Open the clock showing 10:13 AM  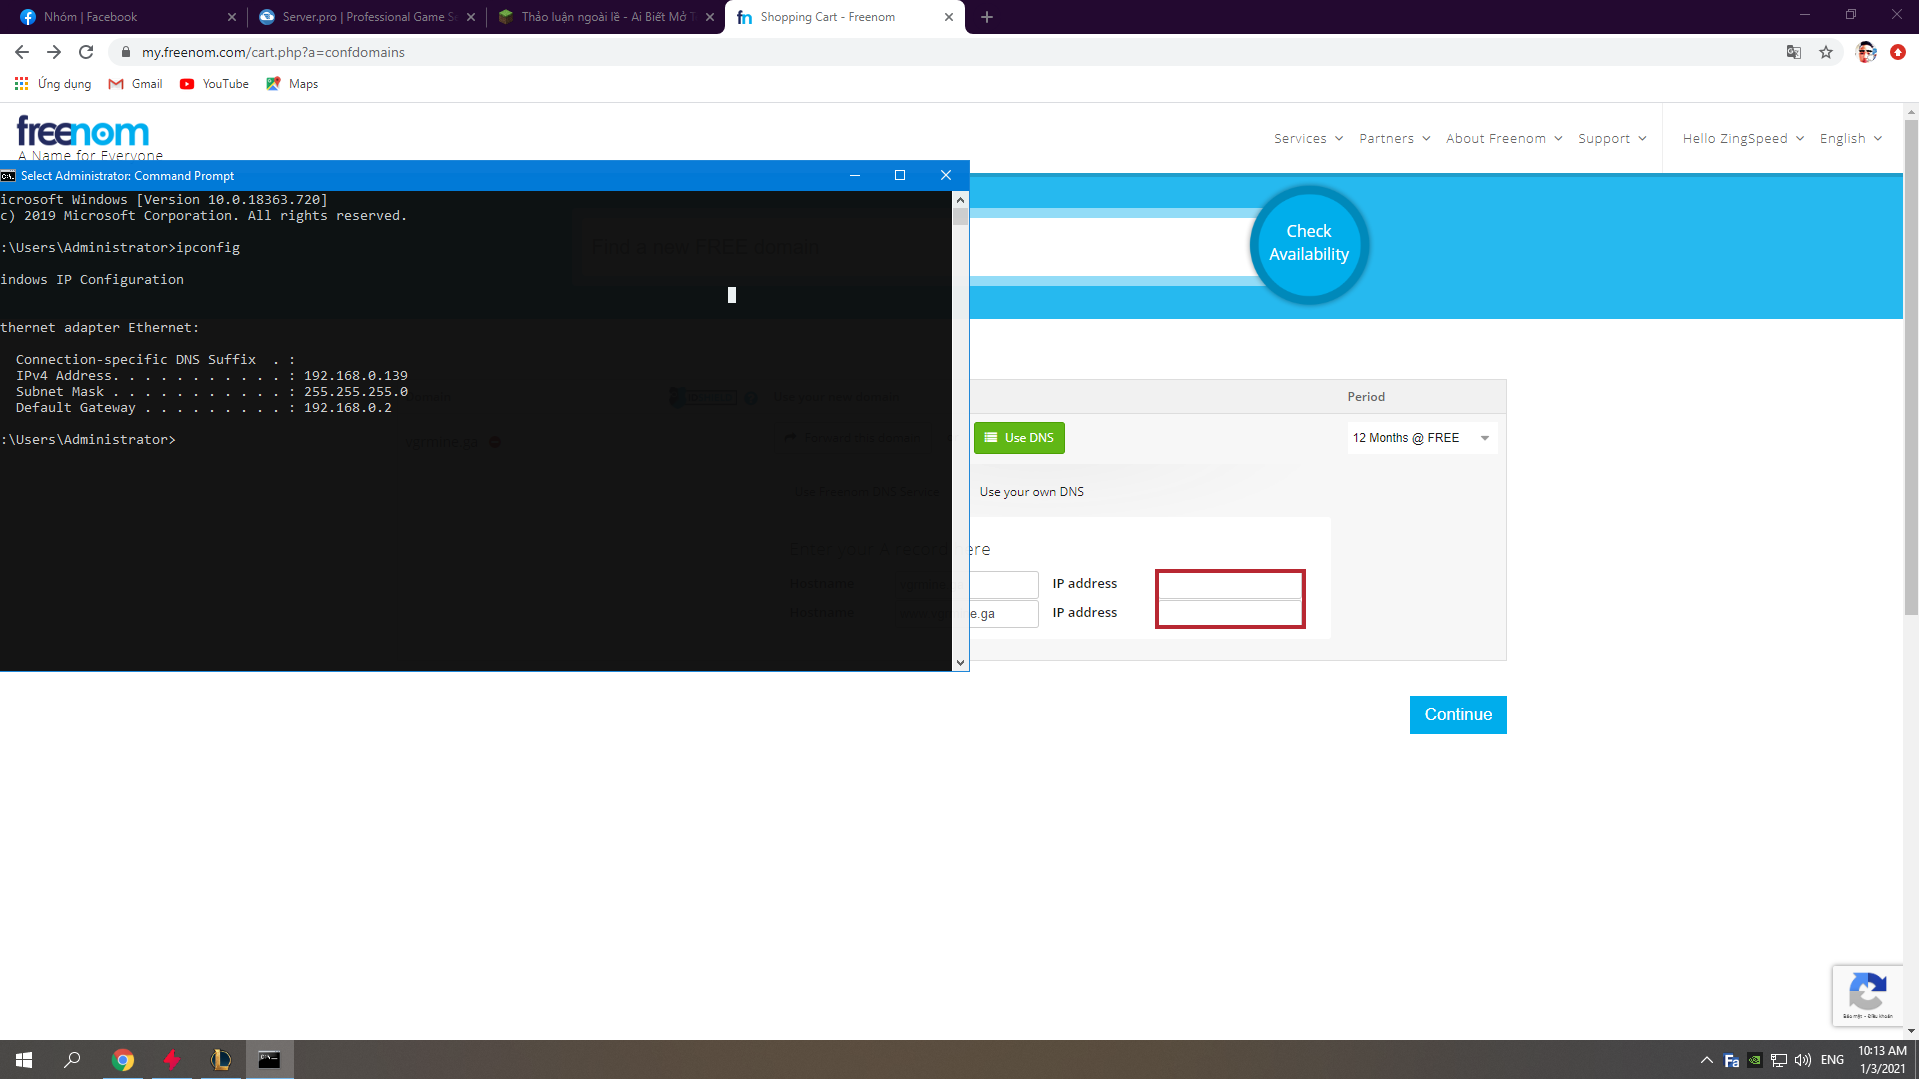click(1883, 1060)
